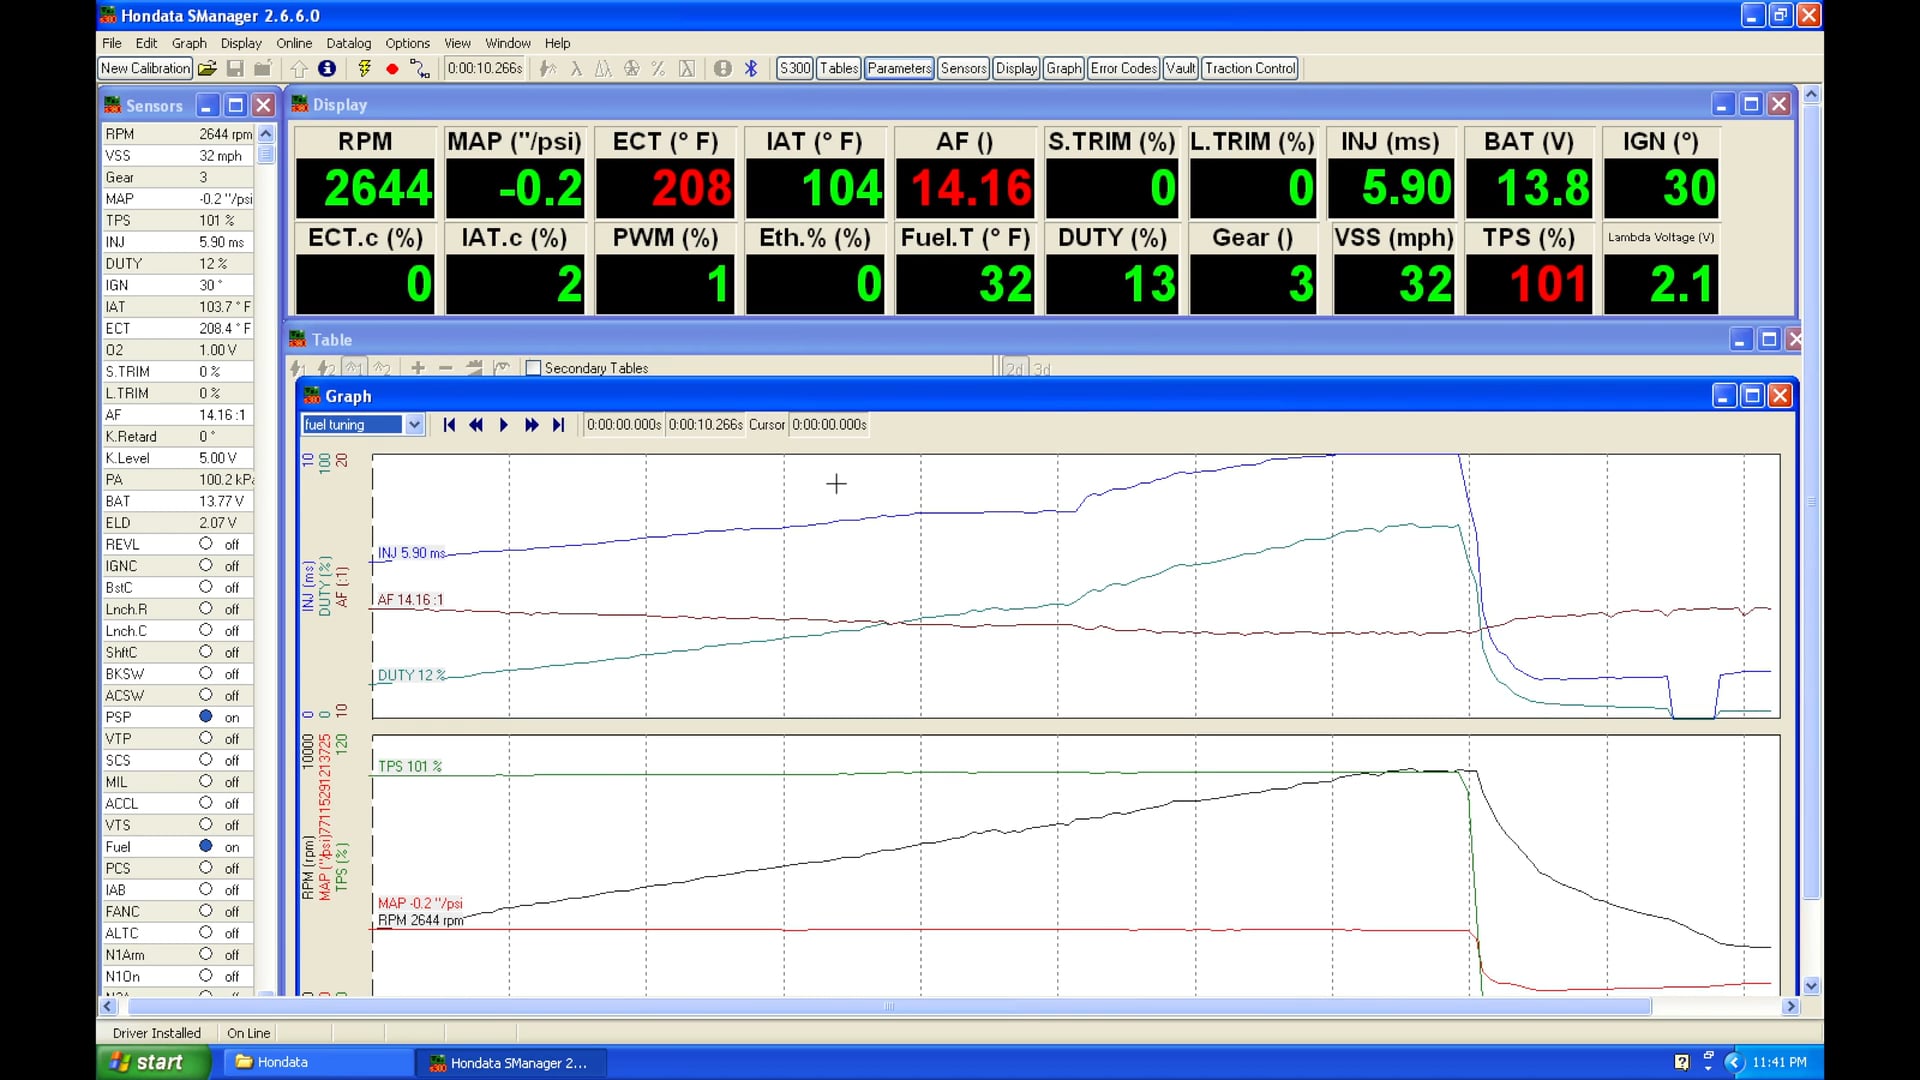Open Bluetooth connection settings in the toolbar

point(751,68)
